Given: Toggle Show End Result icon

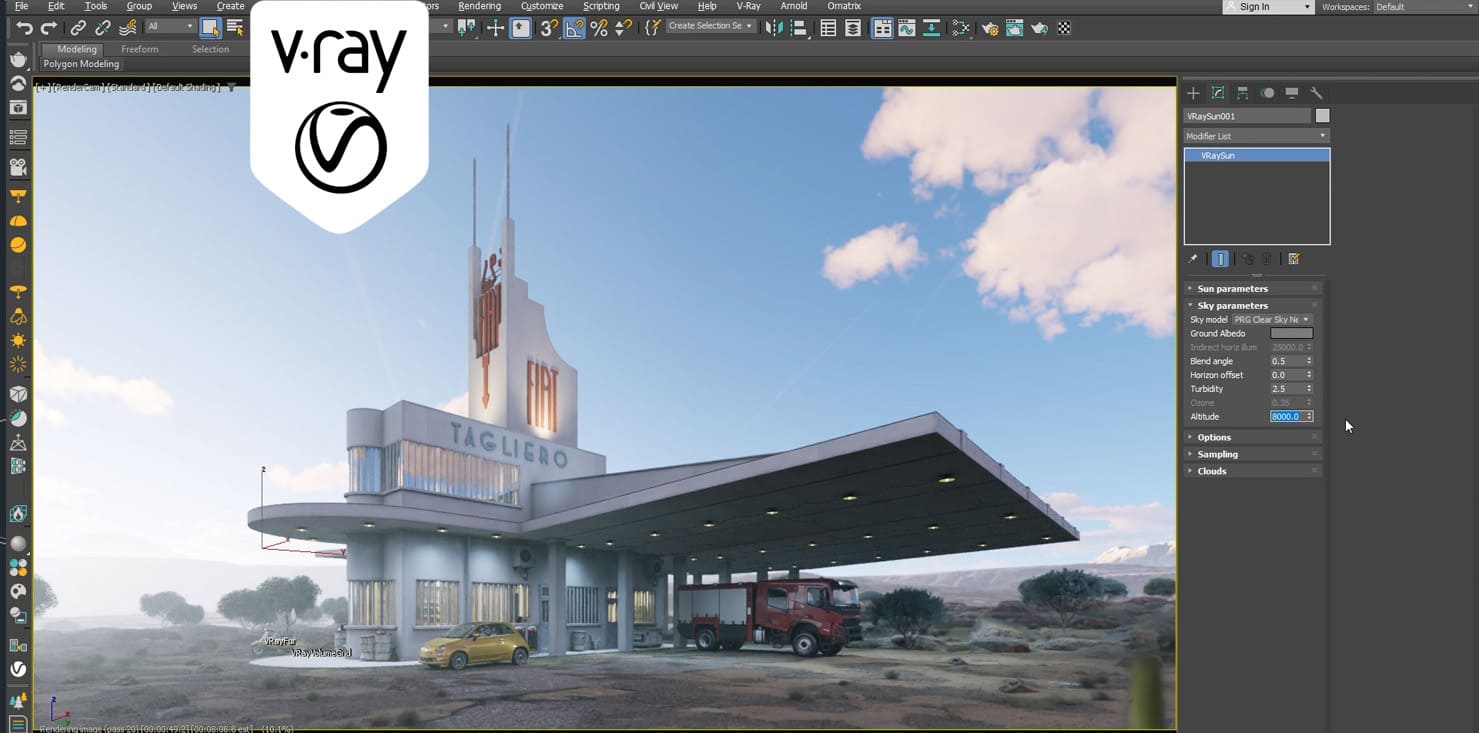Looking at the screenshot, I should (1220, 259).
